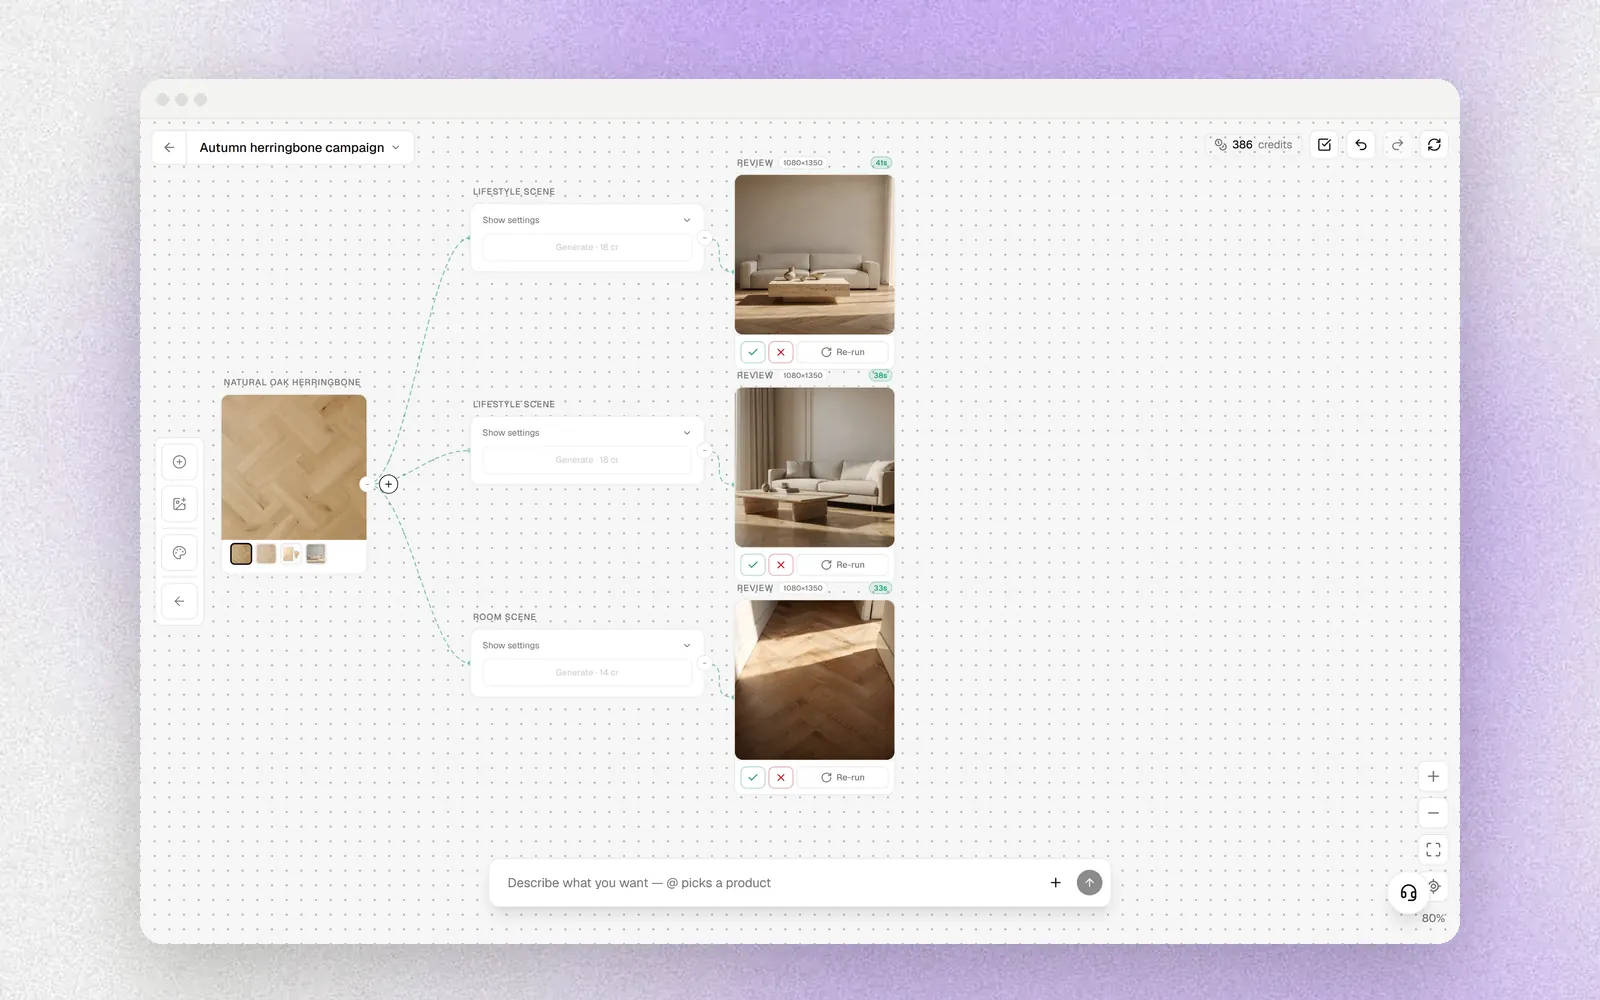The image size is (1600, 1000).
Task: Open the palette tool in left sidebar
Action: (x=180, y=553)
